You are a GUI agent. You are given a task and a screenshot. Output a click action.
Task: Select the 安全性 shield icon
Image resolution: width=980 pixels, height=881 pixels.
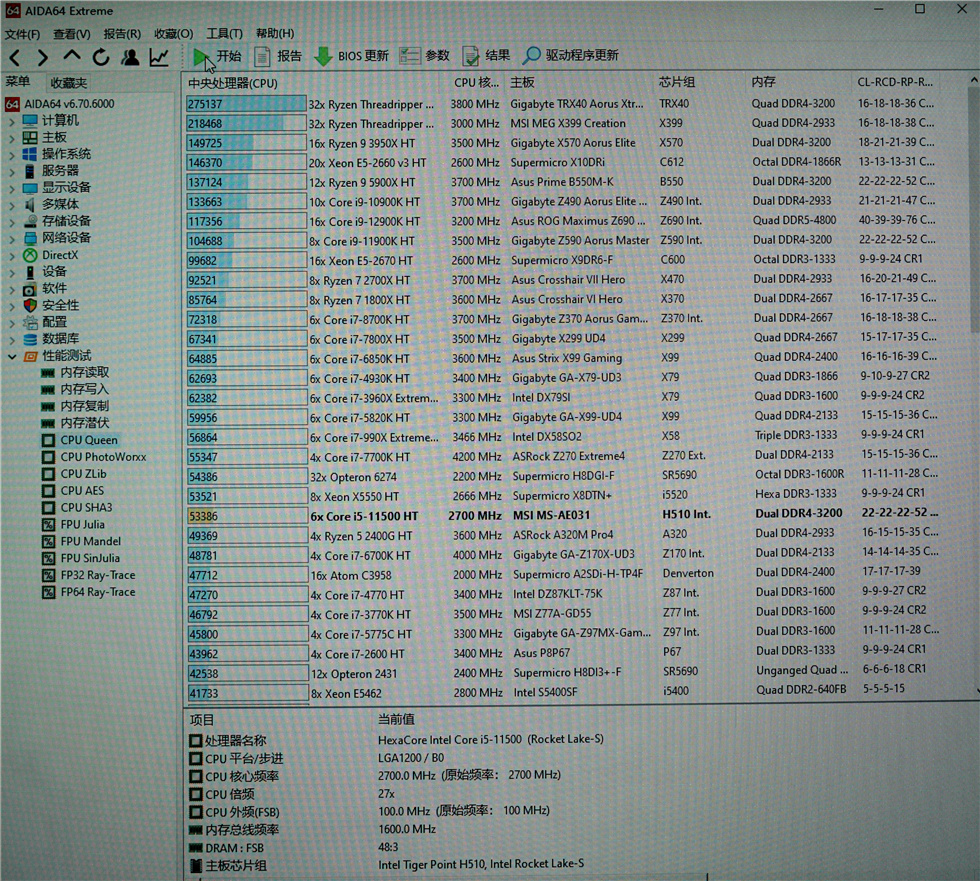30,306
